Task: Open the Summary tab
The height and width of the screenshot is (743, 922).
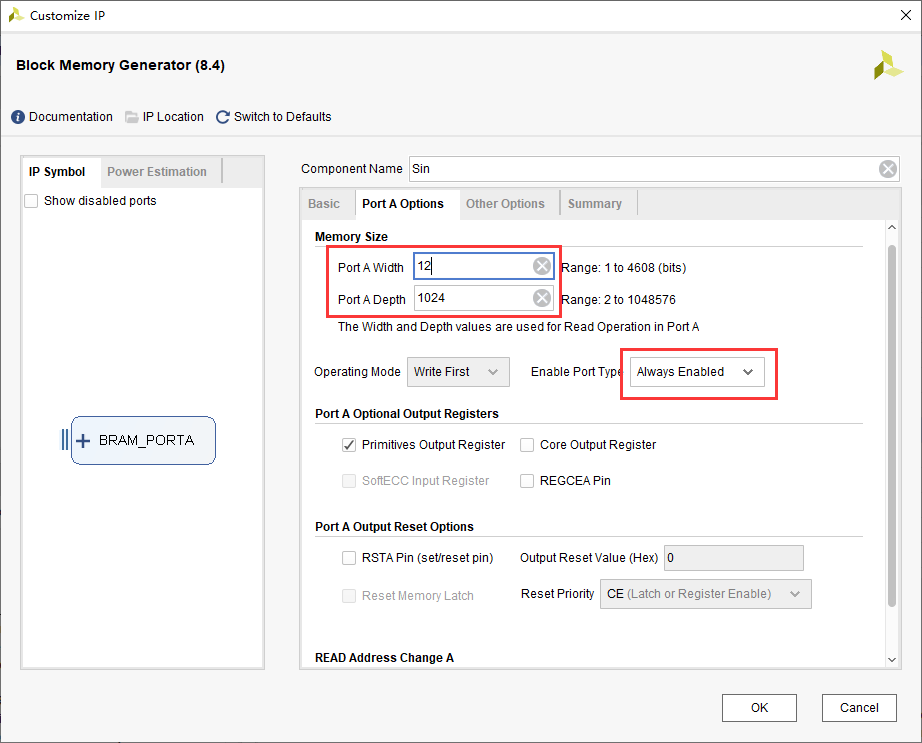Action: tap(594, 204)
